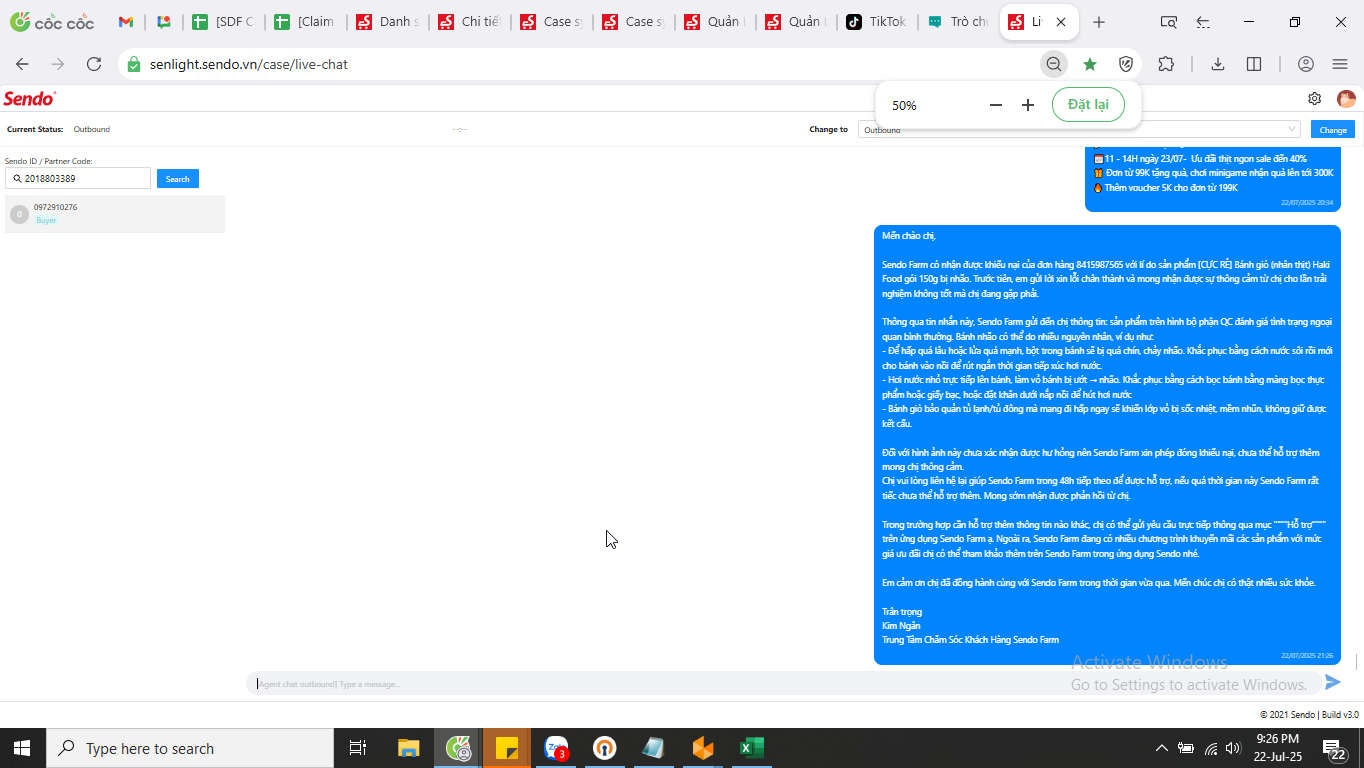The height and width of the screenshot is (768, 1364).
Task: Switch to the SDF C spreadsheet tab
Action: point(222,22)
